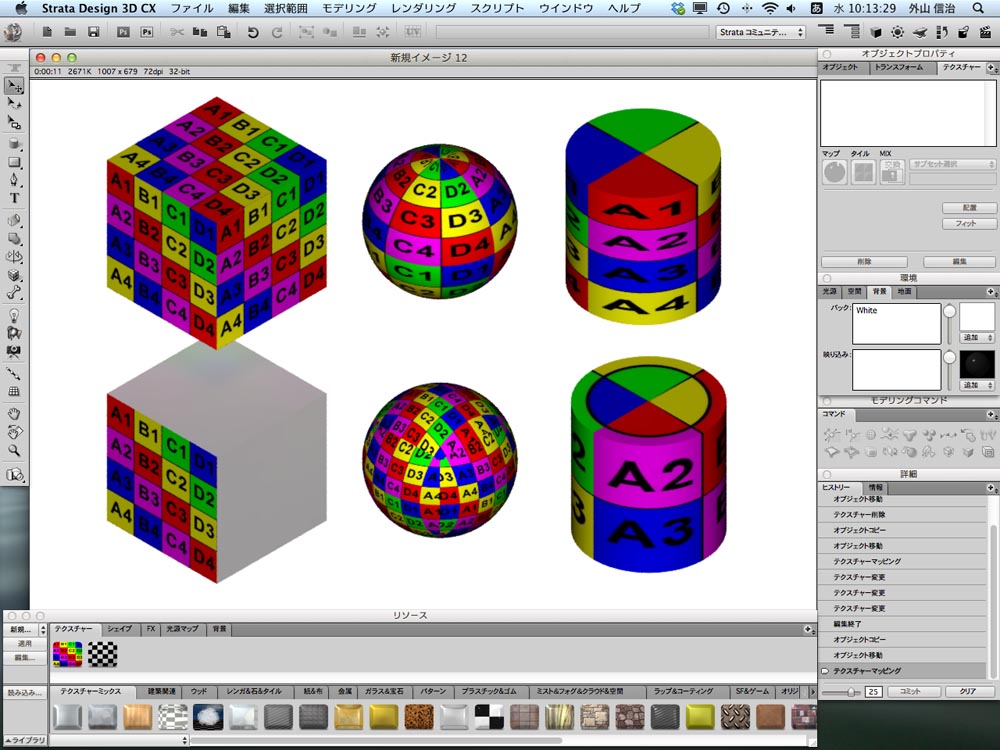The height and width of the screenshot is (750, 1000).
Task: Open the plus menu on テクスチャー tab row
Action: pyautogui.click(x=991, y=68)
